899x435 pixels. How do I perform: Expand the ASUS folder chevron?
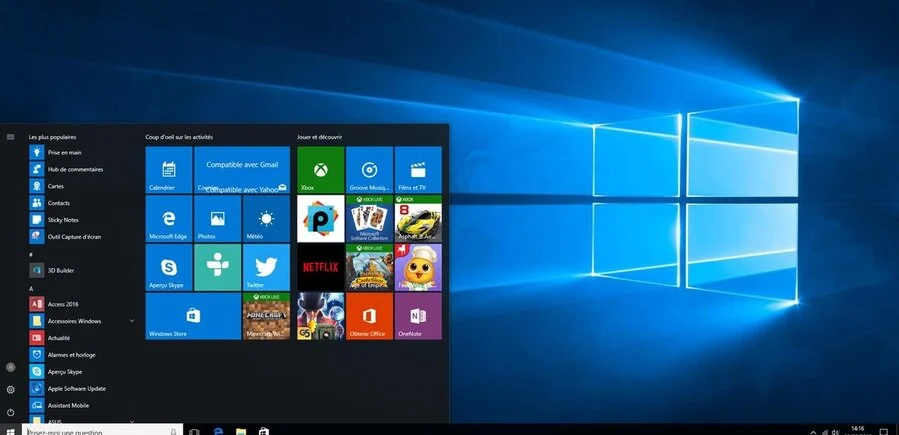coord(132,421)
